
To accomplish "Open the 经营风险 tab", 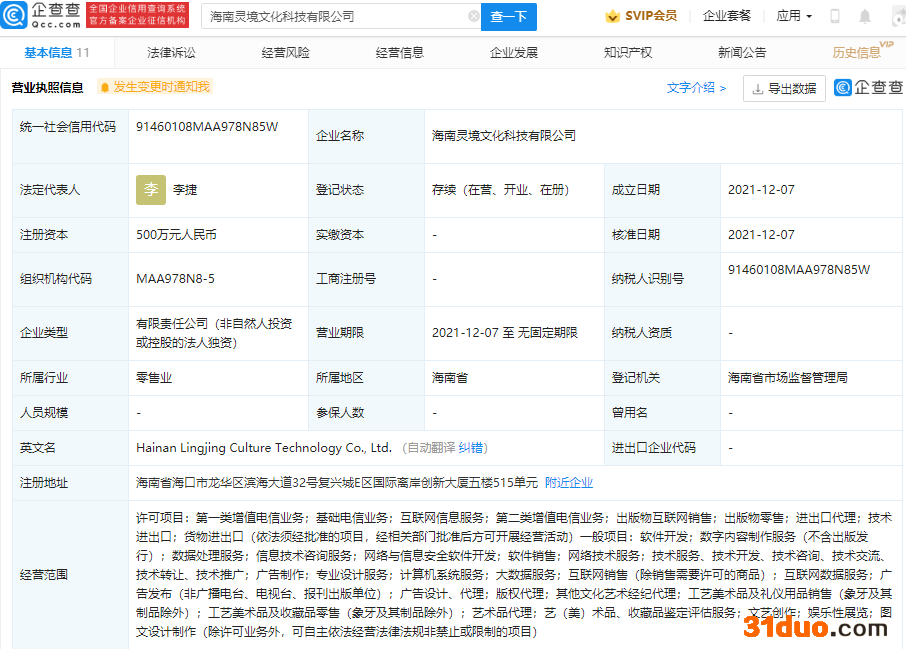I will point(285,53).
